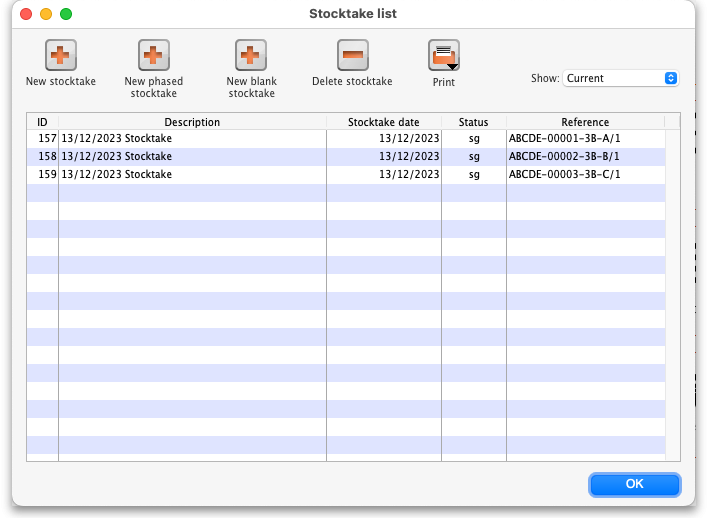
Task: Click the New blank stocktake icon
Action: (250, 56)
